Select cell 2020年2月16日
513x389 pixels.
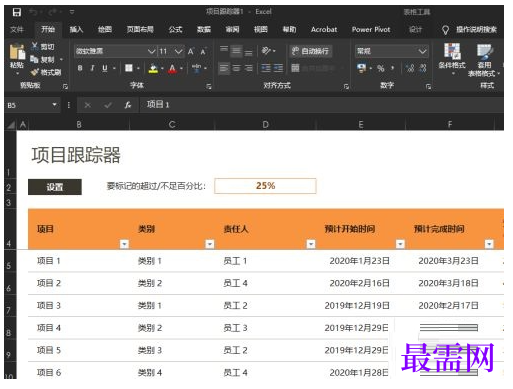tap(360, 283)
